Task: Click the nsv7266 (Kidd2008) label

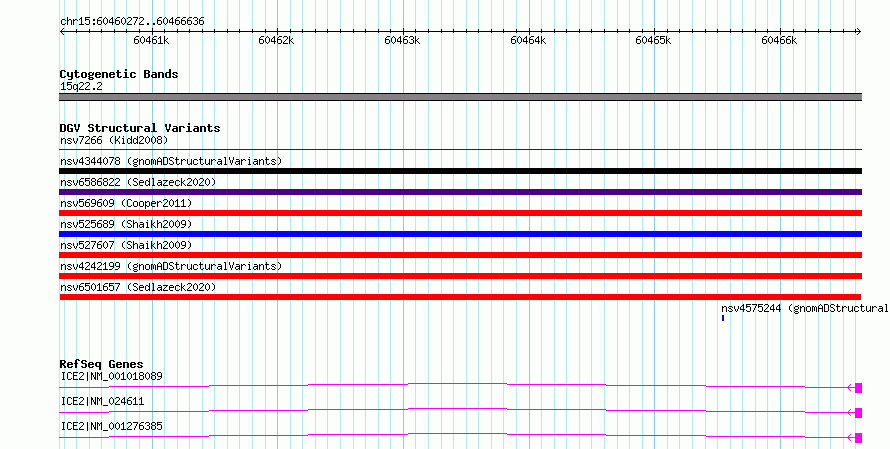Action: click(x=114, y=140)
